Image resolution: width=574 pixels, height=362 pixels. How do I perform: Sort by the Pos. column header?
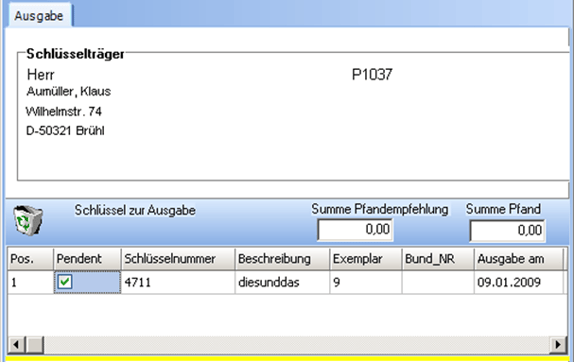[x=30, y=259]
